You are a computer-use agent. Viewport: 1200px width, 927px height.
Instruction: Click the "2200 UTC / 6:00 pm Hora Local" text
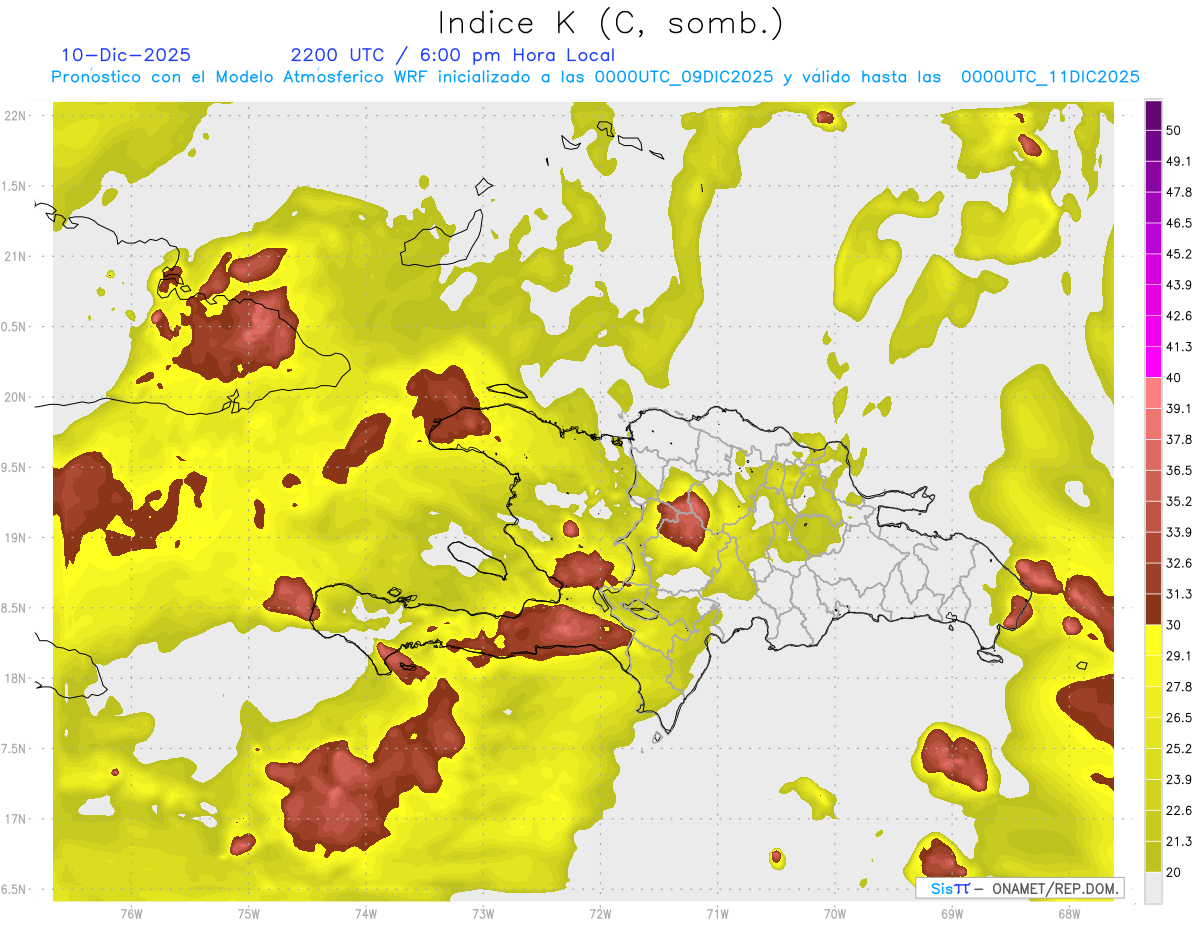[452, 55]
